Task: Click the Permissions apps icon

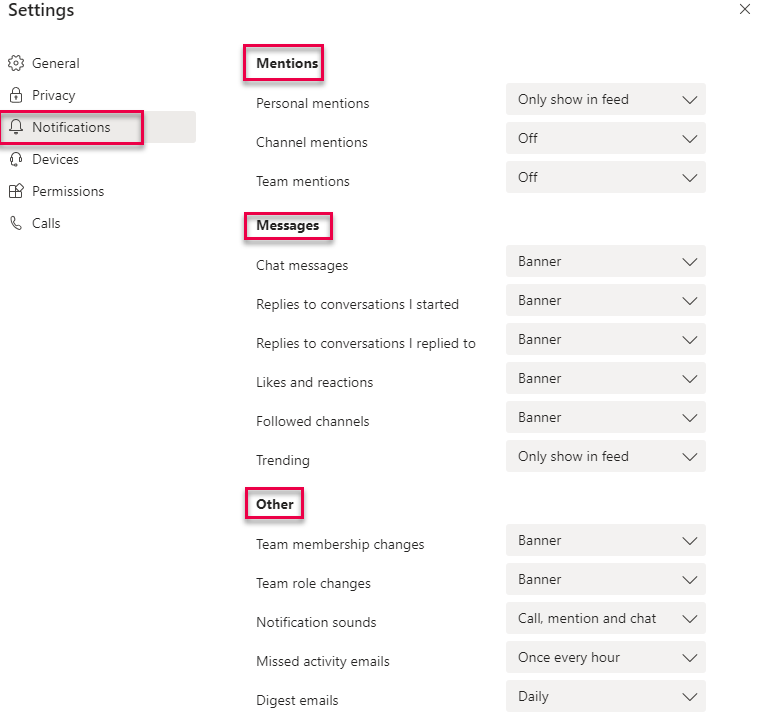Action: click(x=16, y=191)
